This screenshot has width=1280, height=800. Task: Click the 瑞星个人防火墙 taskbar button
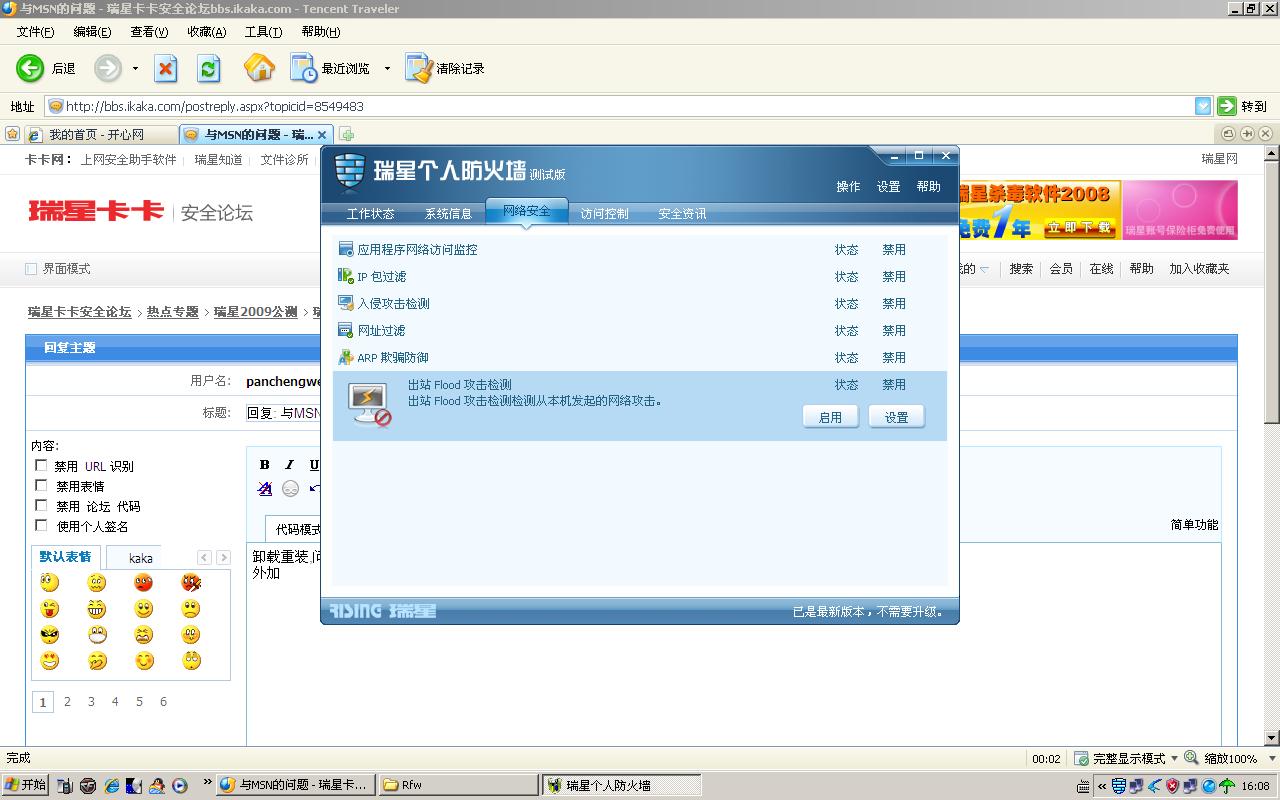621,785
